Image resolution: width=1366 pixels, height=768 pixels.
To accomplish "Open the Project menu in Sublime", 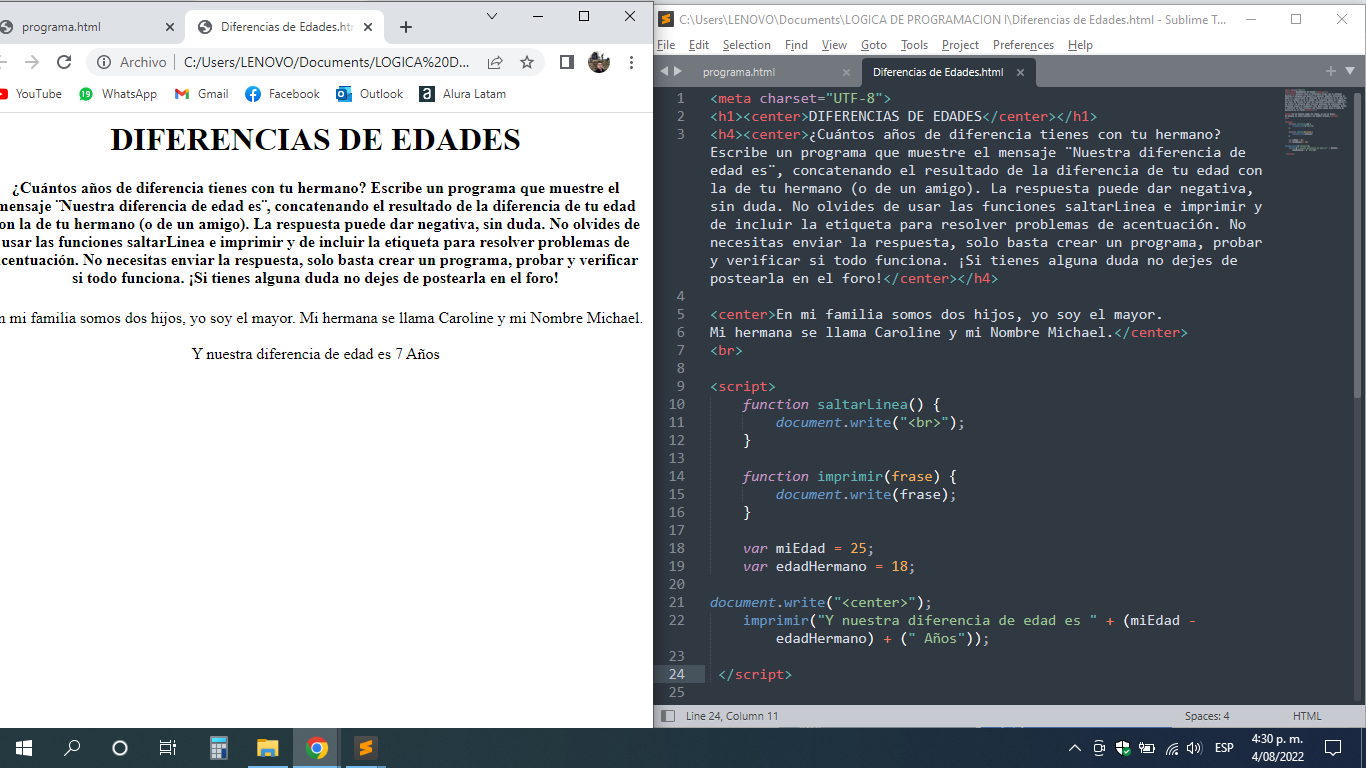I will [x=960, y=45].
